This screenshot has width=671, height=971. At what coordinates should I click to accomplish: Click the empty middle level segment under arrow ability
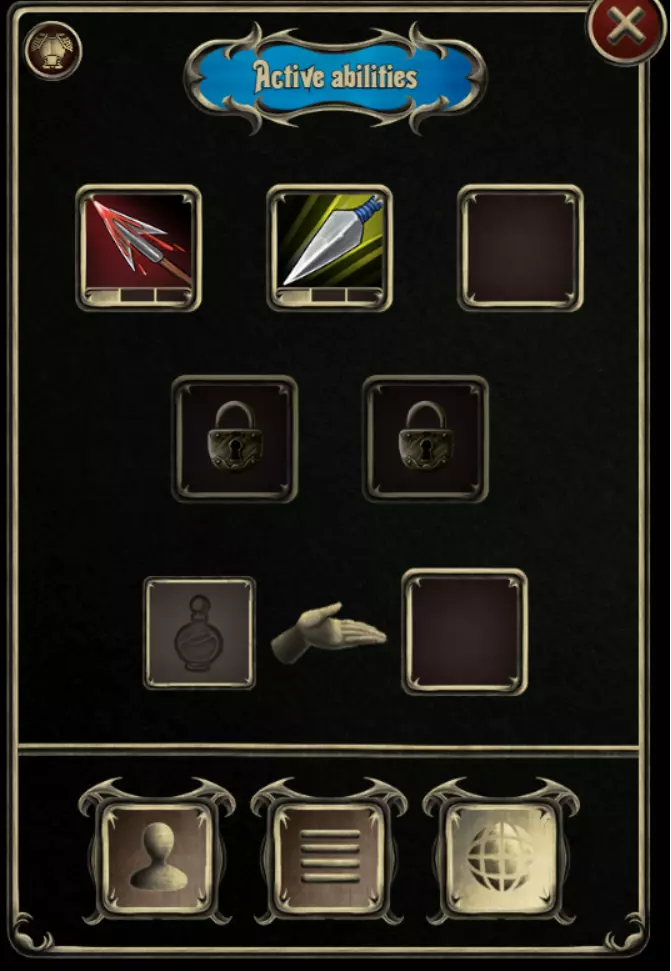click(137, 295)
